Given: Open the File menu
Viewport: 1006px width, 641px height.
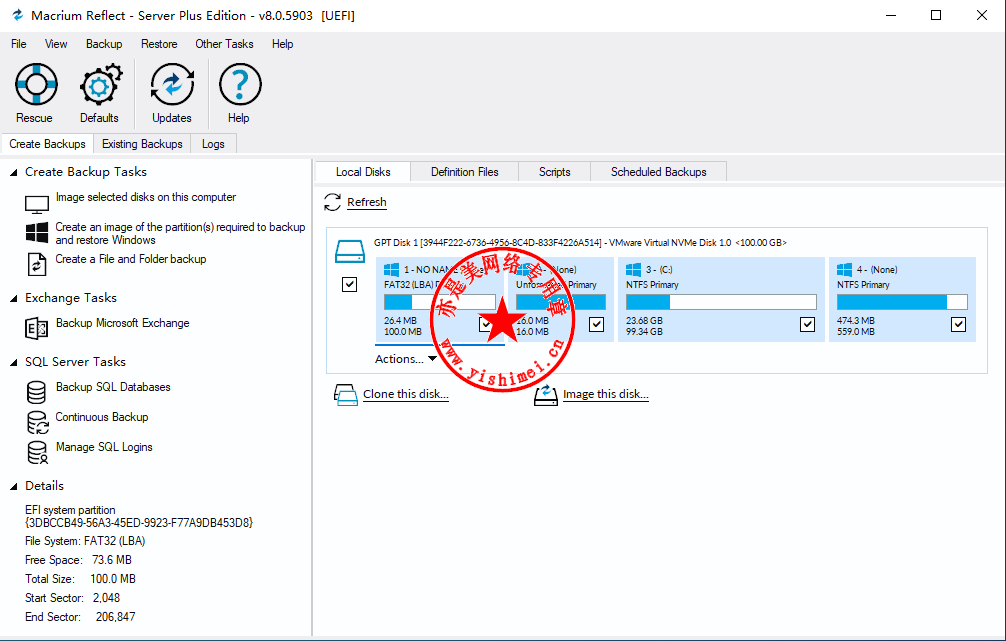Looking at the screenshot, I should 19,44.
